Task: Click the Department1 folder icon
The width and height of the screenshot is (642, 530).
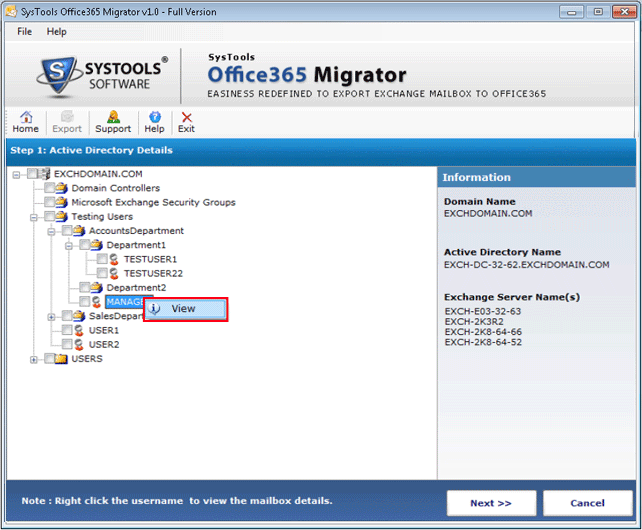Action: tap(97, 245)
